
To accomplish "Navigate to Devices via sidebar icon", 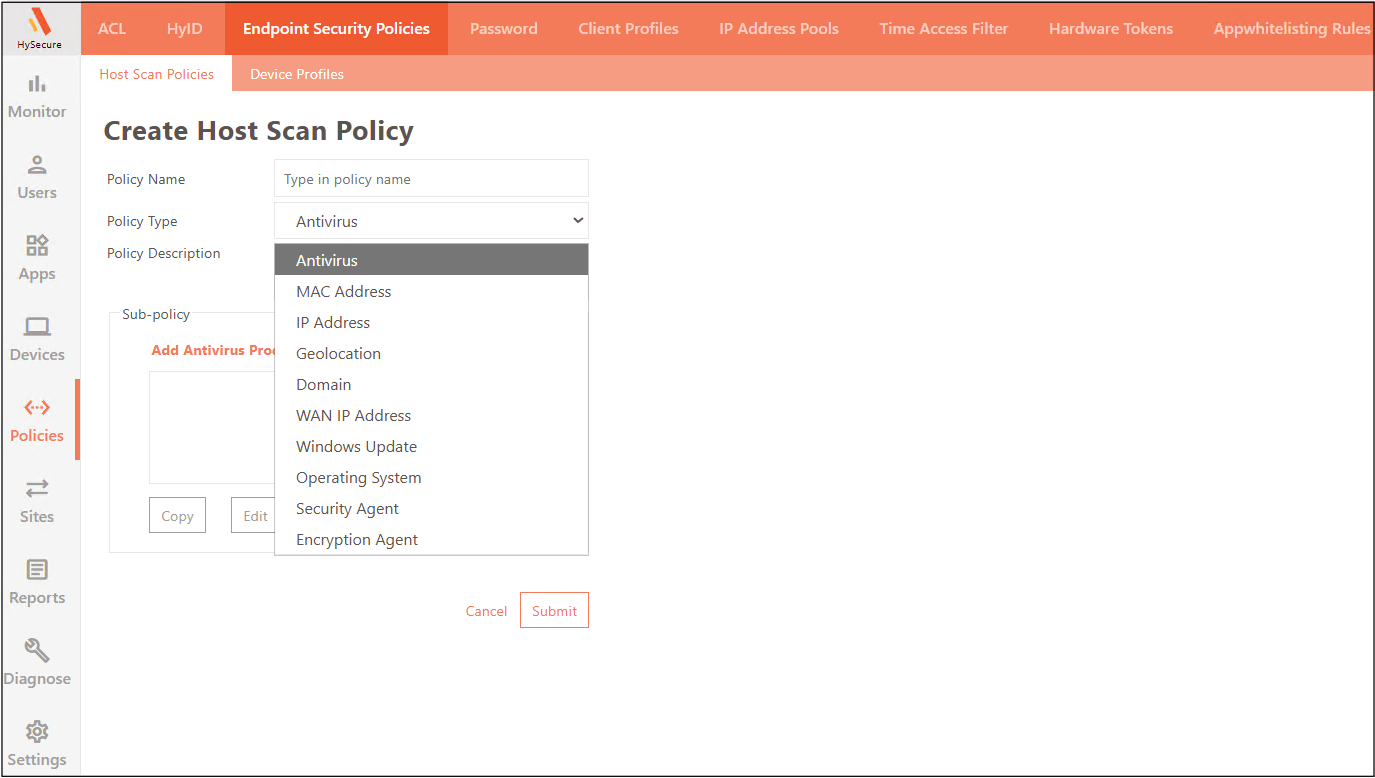I will coord(37,338).
